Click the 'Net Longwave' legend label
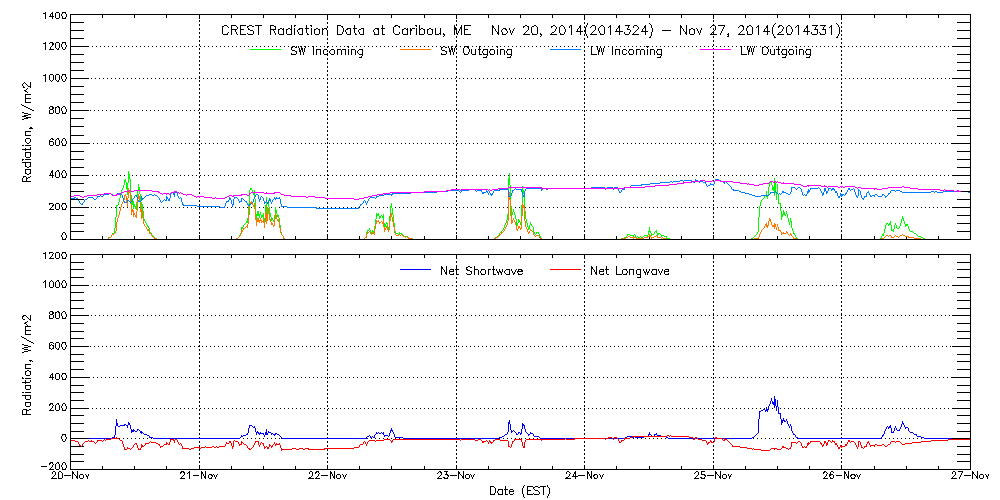The image size is (1000, 500). (x=631, y=271)
